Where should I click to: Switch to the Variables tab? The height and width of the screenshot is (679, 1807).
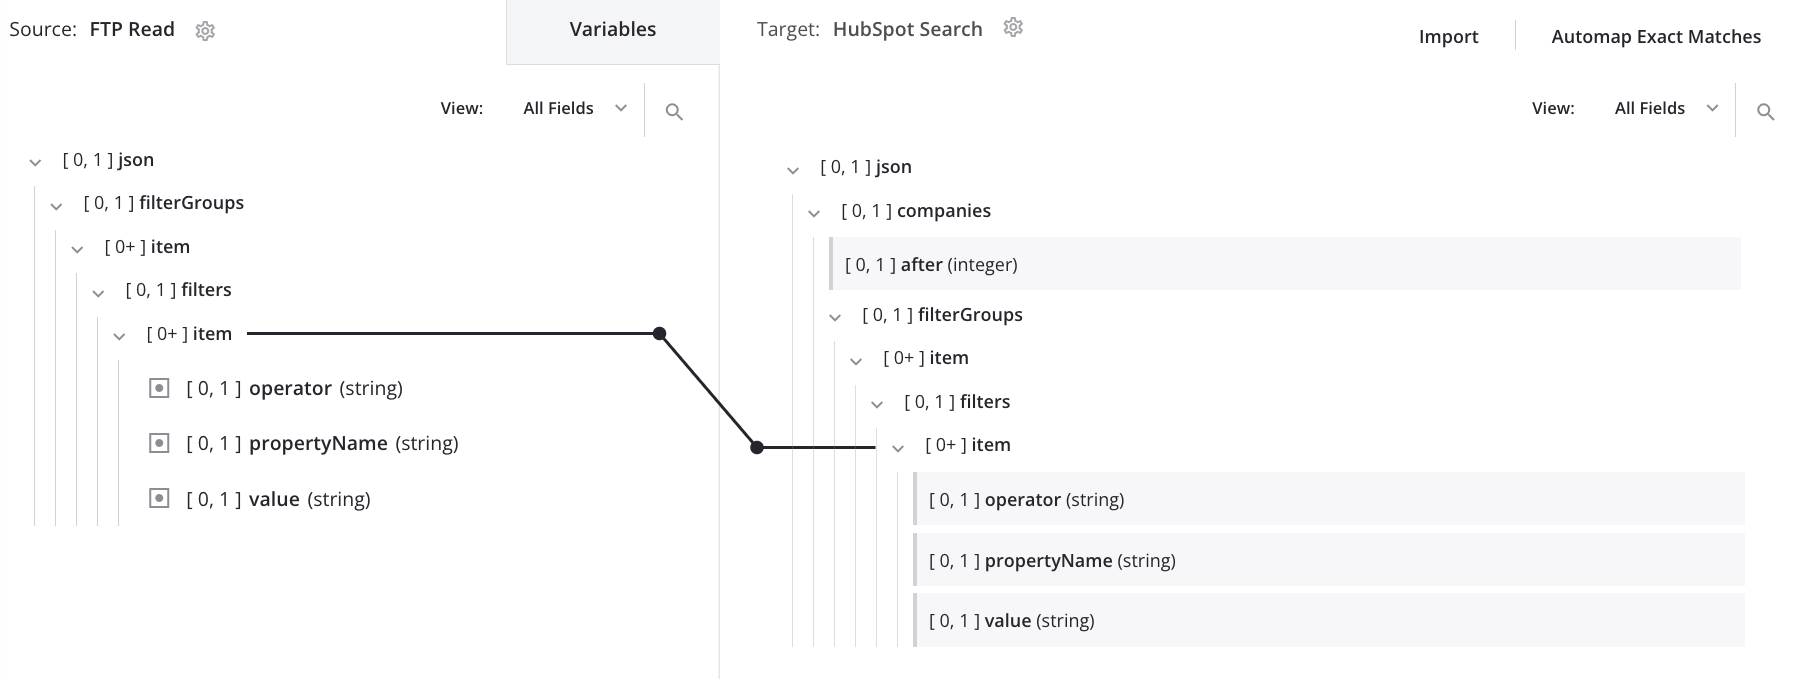612,29
